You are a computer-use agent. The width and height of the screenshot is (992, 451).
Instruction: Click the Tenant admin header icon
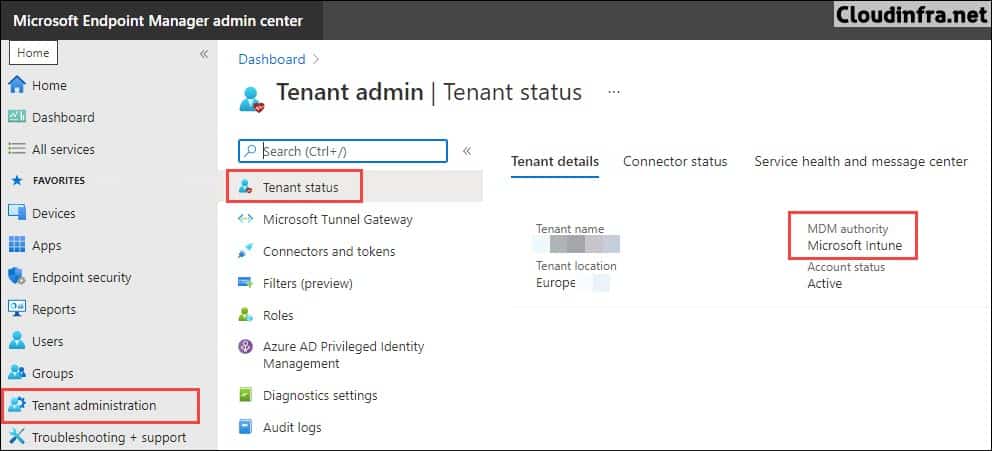click(x=251, y=99)
